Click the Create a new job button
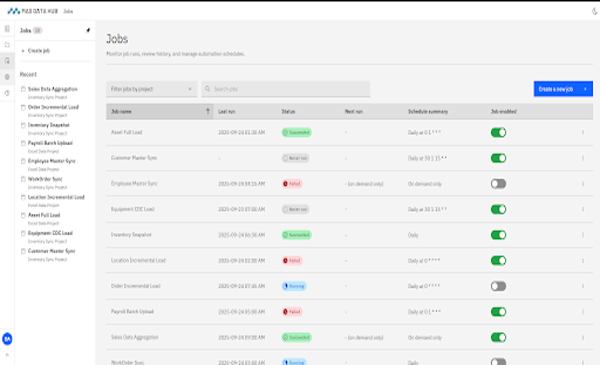The width and height of the screenshot is (600, 365). [563, 89]
